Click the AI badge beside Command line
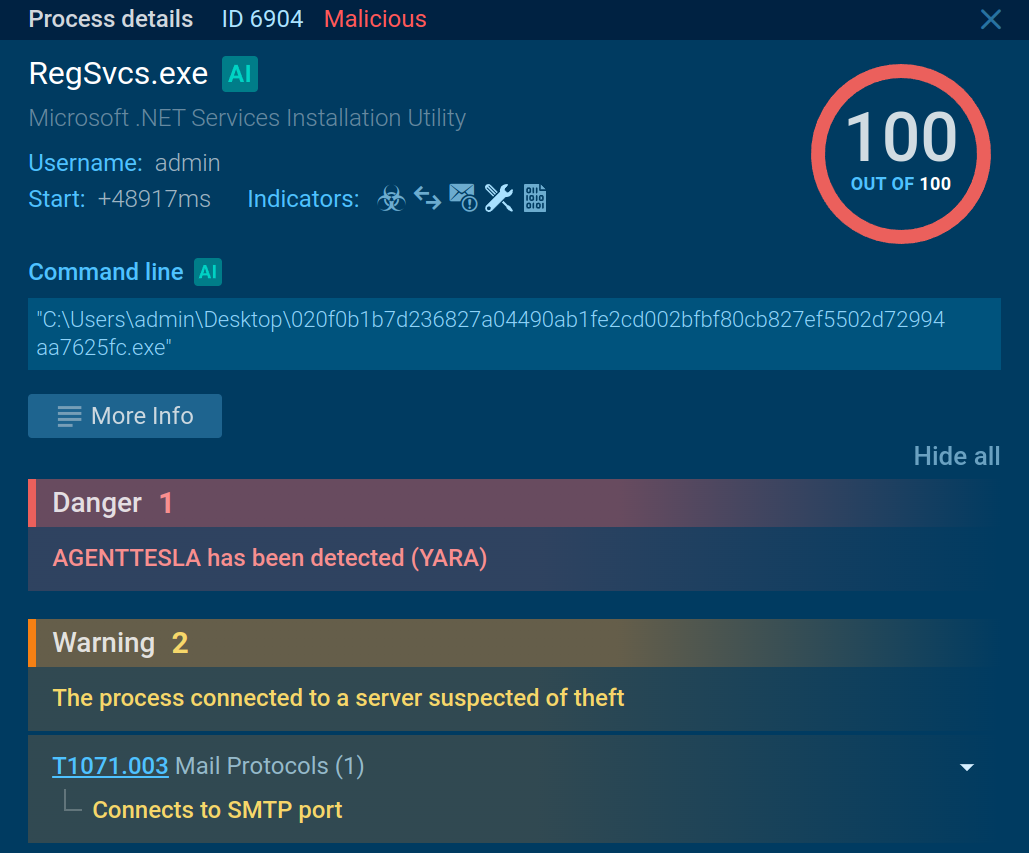The height and width of the screenshot is (853, 1029). pos(208,272)
